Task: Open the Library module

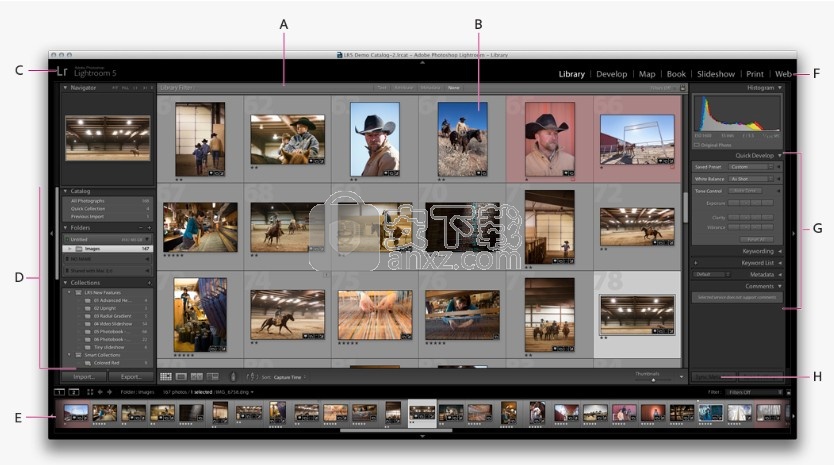Action: point(572,74)
